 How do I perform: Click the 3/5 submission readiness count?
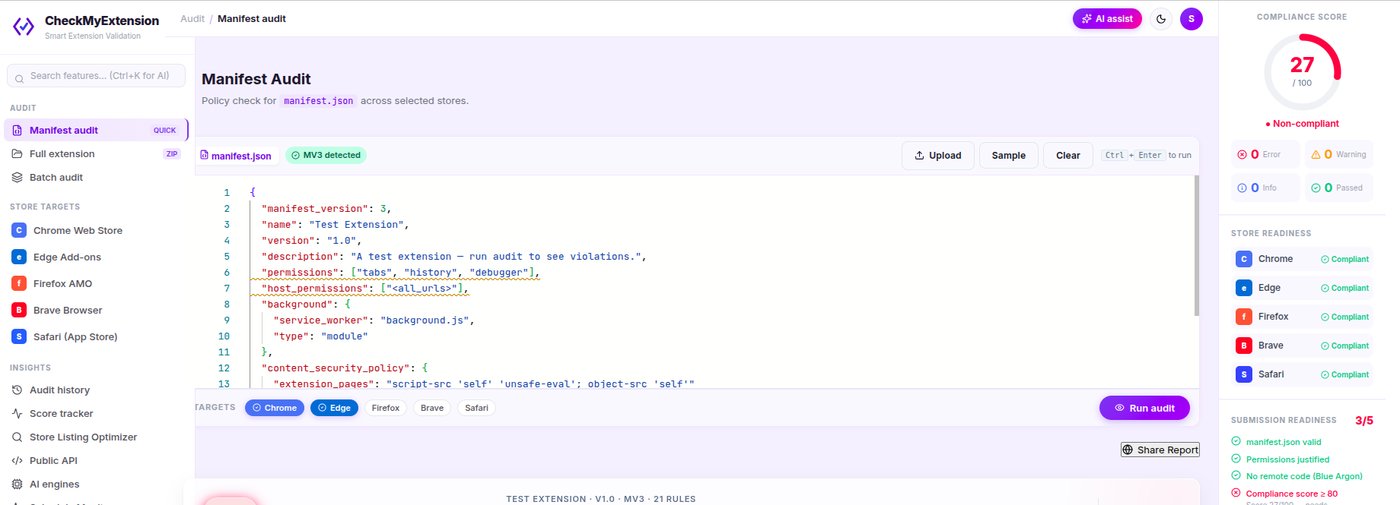click(1364, 421)
